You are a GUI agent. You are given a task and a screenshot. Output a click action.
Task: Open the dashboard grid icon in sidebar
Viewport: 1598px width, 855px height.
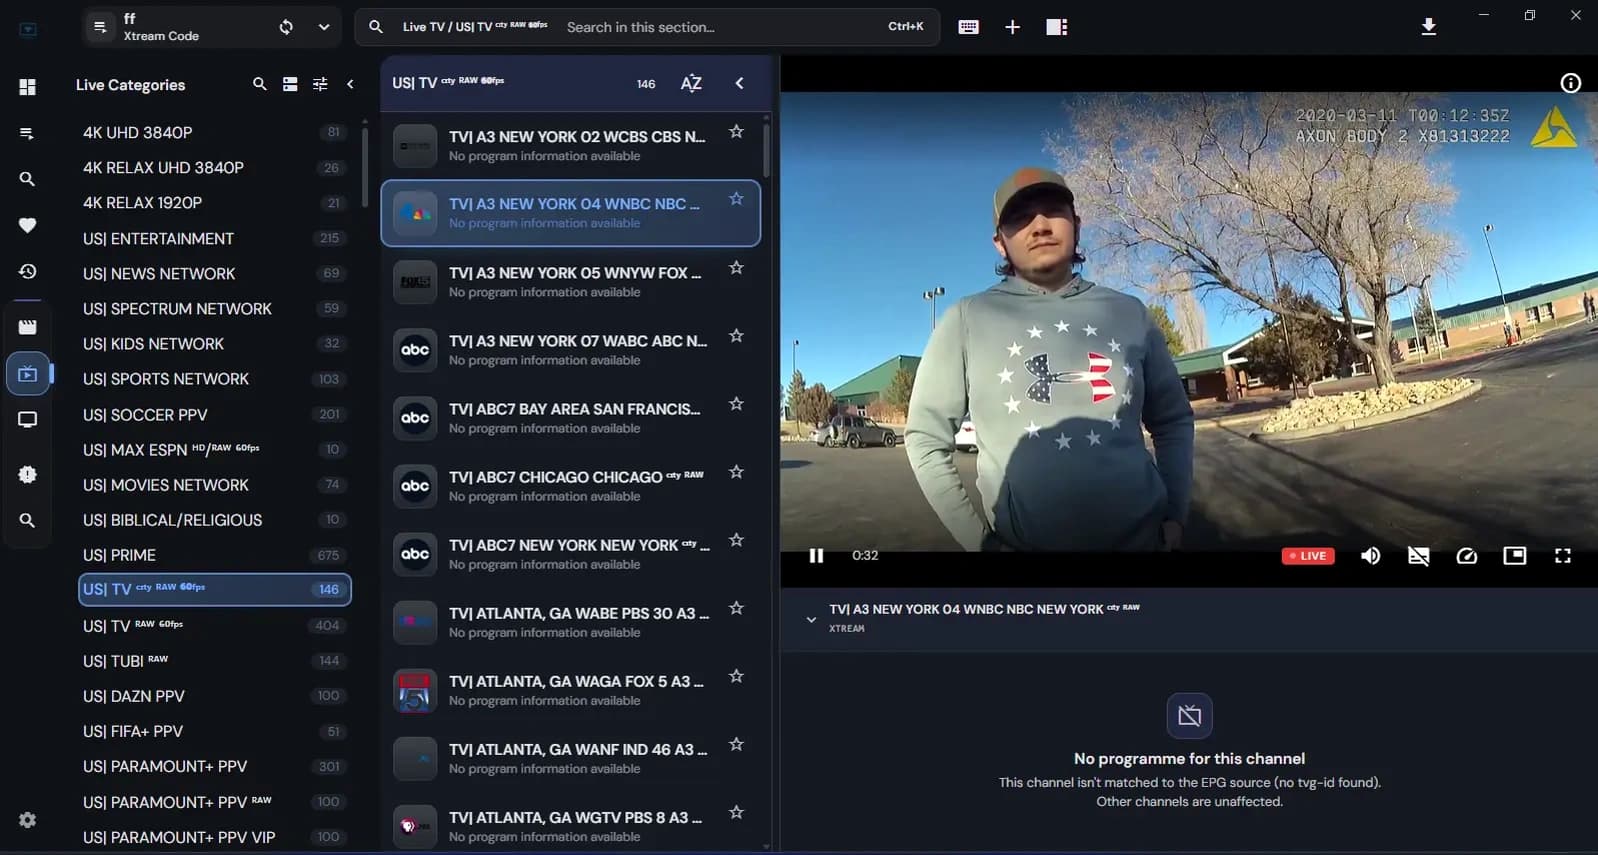pos(27,87)
